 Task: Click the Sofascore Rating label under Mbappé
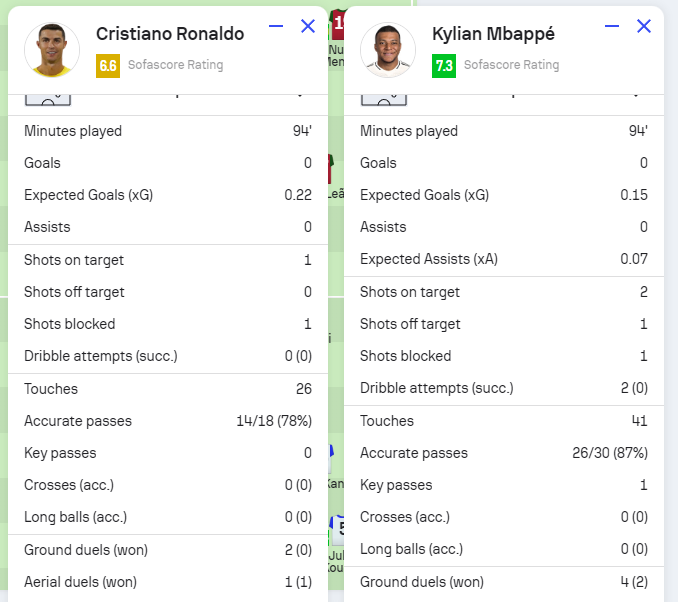511,65
